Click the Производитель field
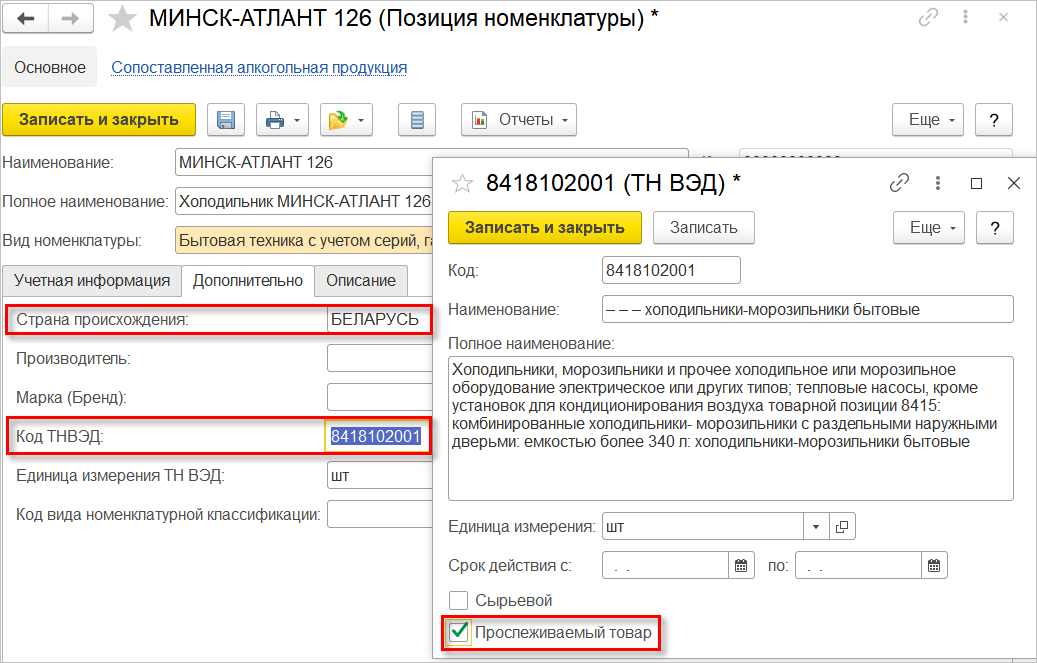 (x=380, y=359)
